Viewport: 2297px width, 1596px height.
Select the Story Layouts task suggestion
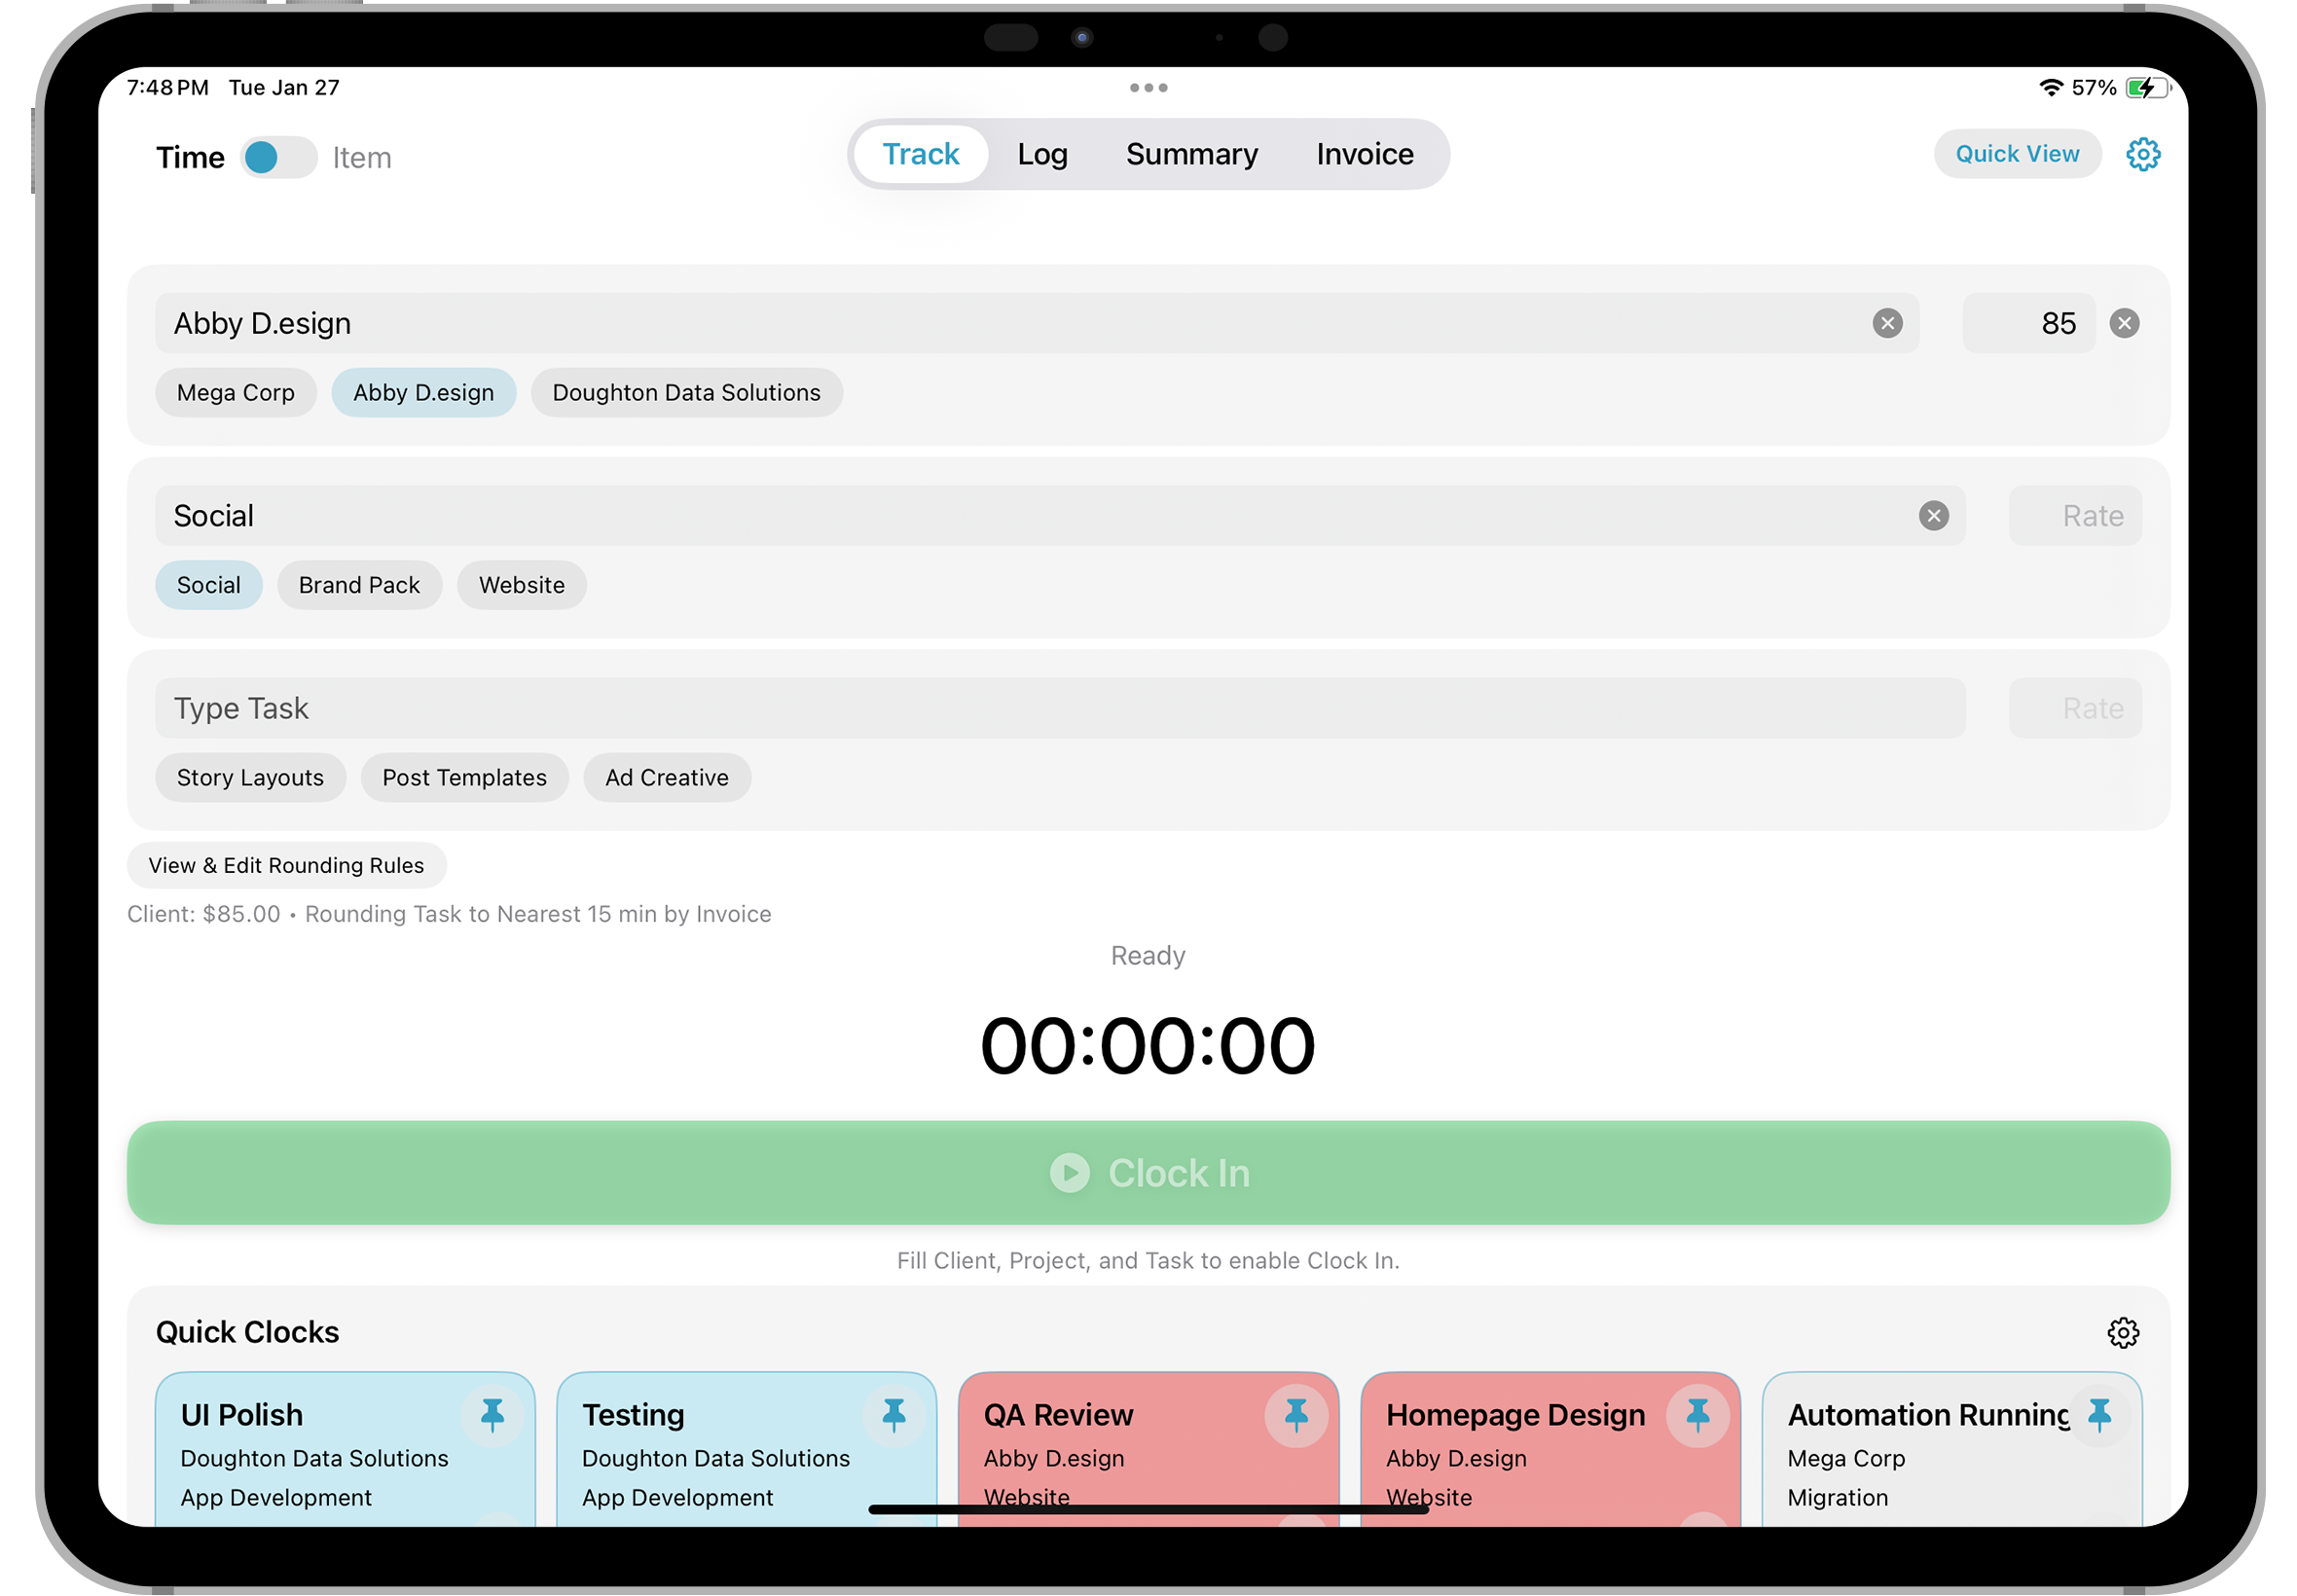250,777
